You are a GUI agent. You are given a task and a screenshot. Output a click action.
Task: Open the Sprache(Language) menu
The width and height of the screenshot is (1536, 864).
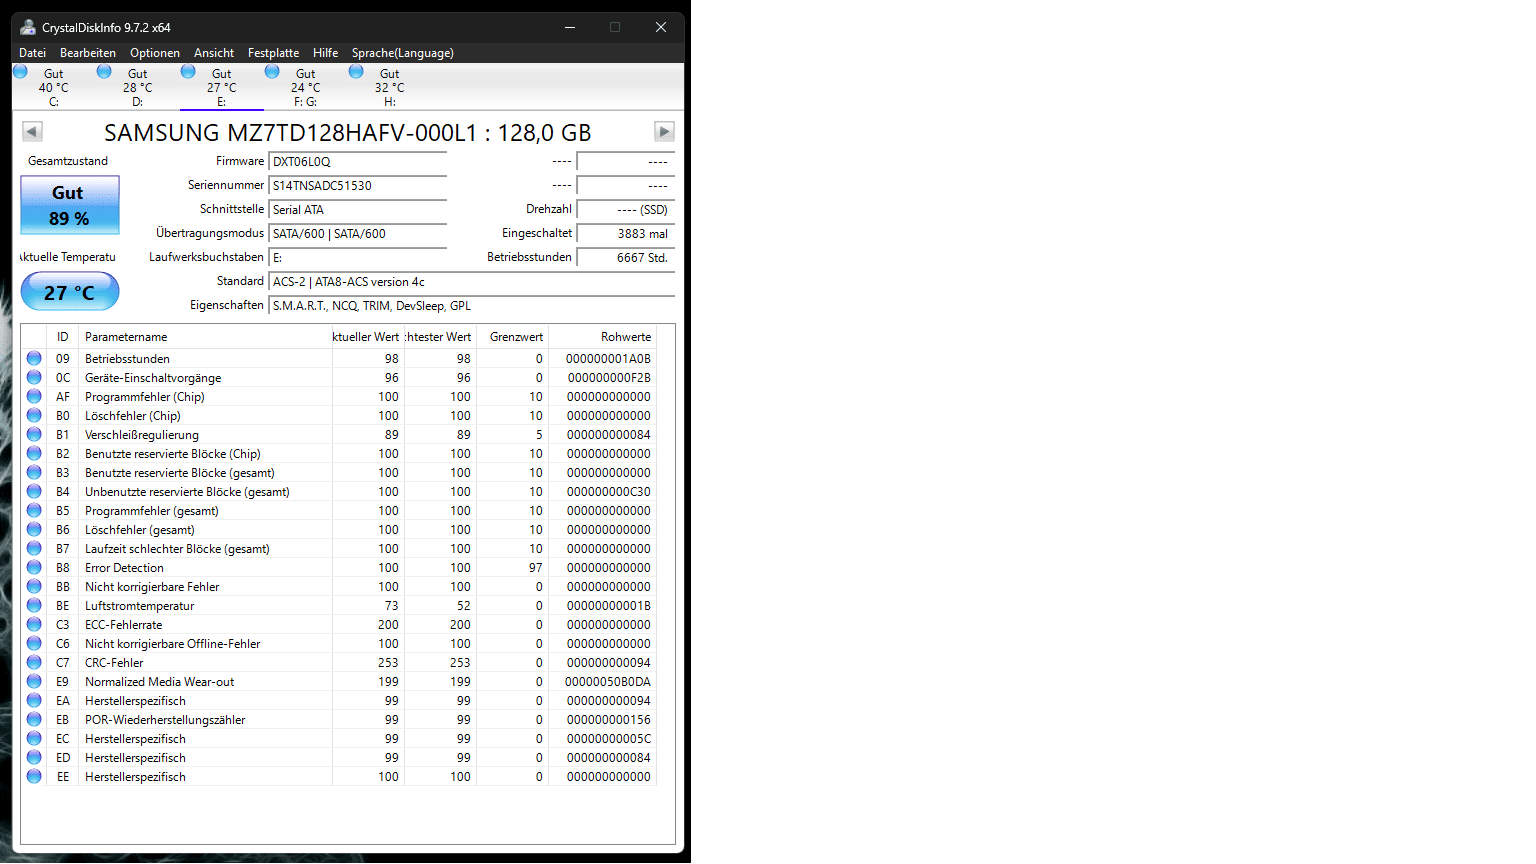coord(403,53)
